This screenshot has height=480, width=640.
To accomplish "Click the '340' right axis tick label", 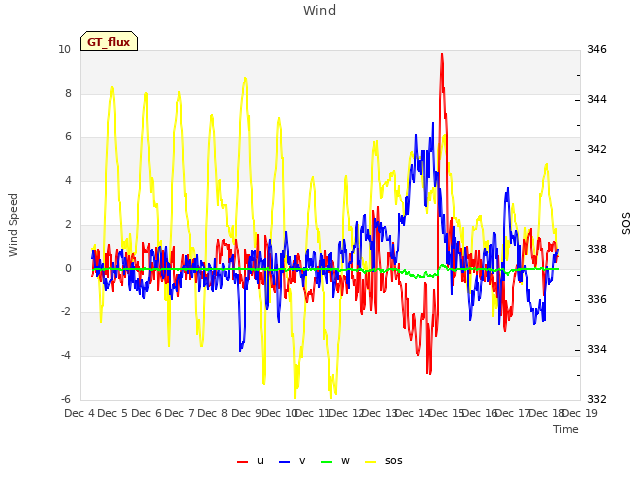I will 597,200.
